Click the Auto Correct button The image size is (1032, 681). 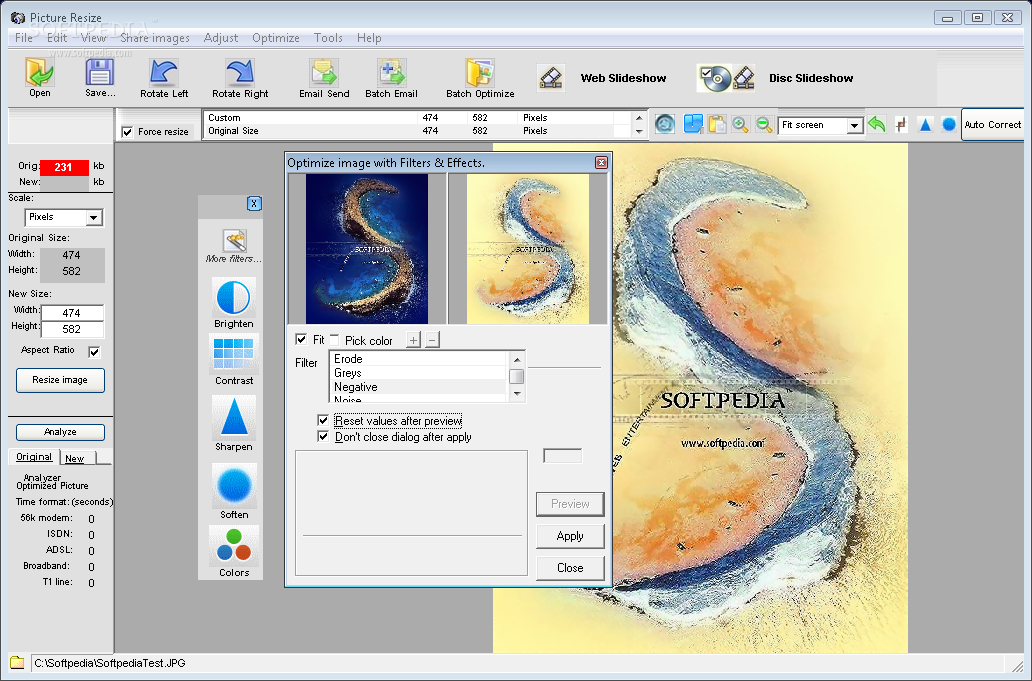(x=993, y=125)
